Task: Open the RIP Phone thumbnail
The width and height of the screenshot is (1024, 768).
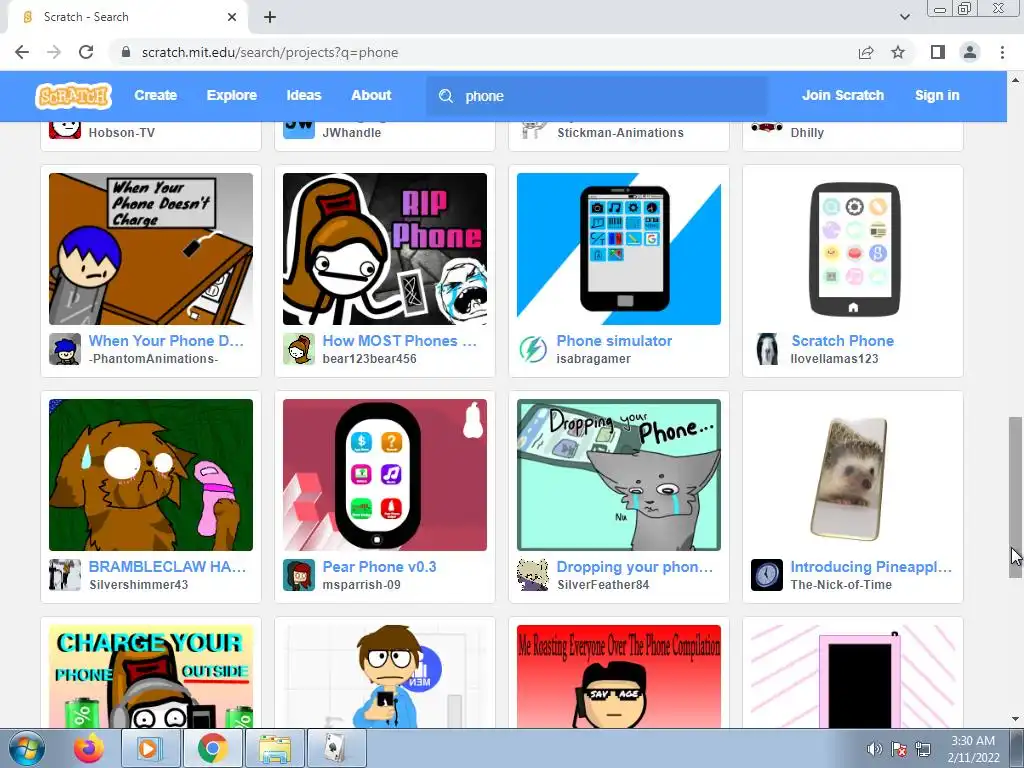Action: 385,249
